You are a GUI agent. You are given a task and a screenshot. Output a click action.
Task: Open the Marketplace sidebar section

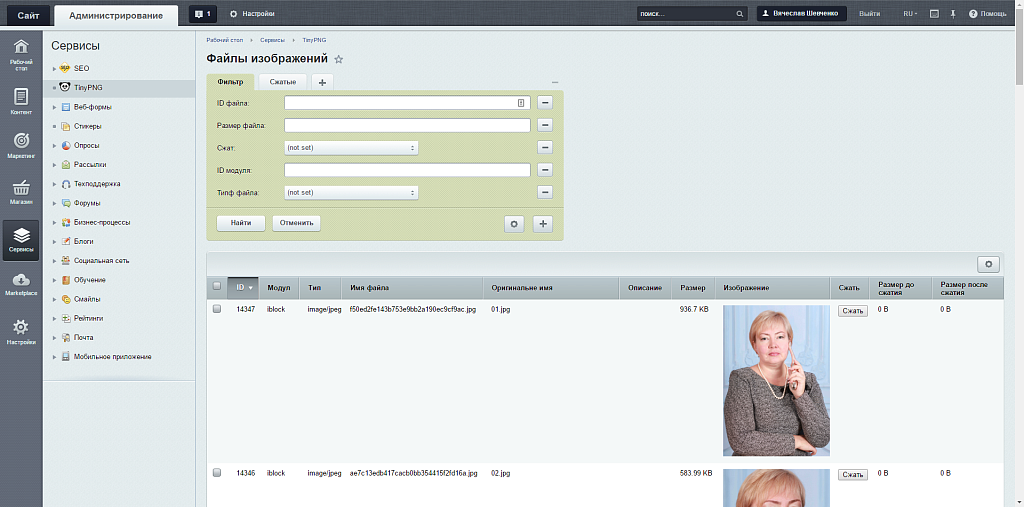tap(21, 284)
